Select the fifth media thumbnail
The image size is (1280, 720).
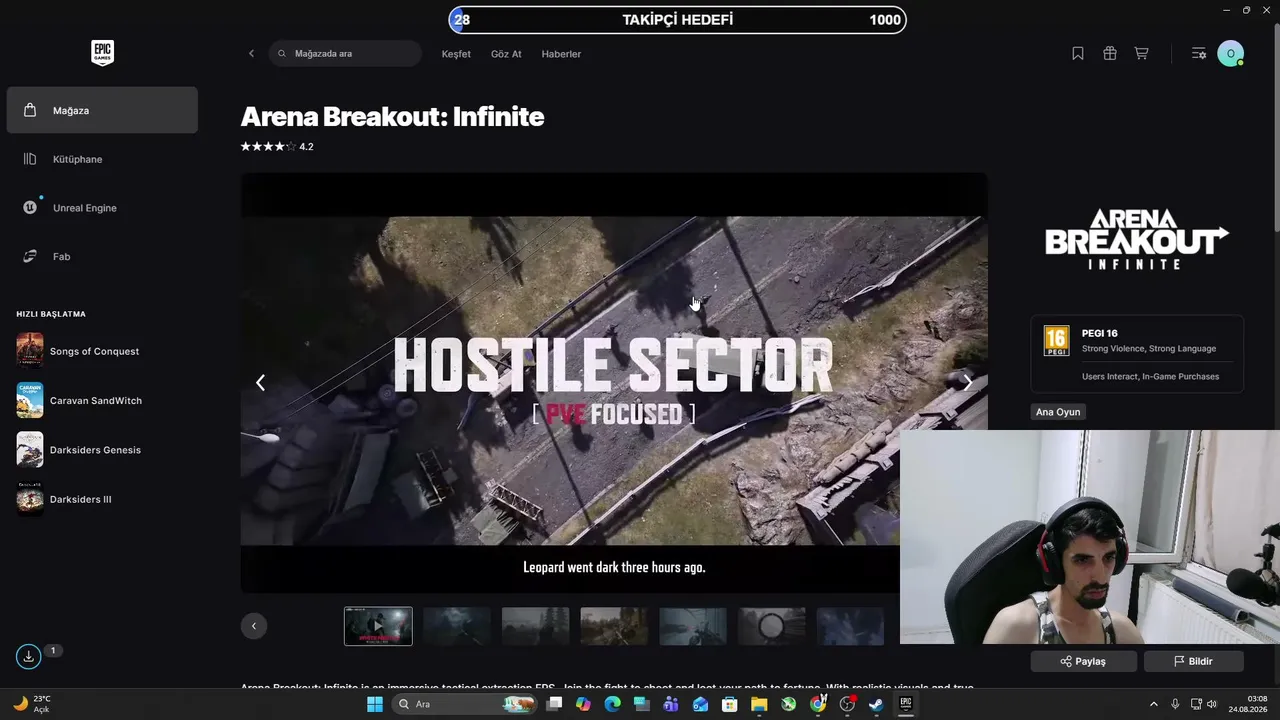693,626
